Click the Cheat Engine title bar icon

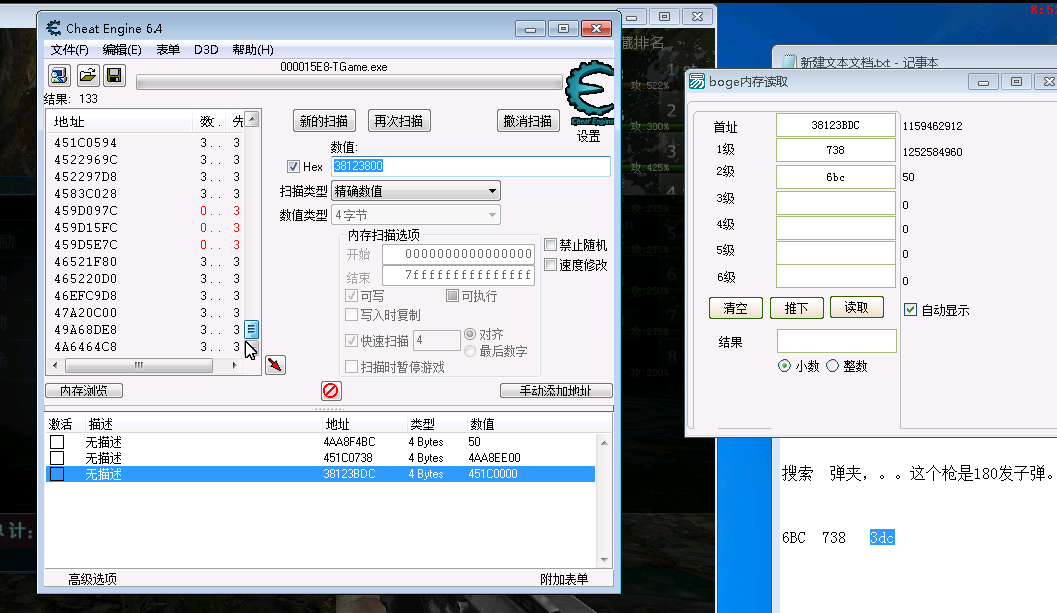click(x=53, y=28)
